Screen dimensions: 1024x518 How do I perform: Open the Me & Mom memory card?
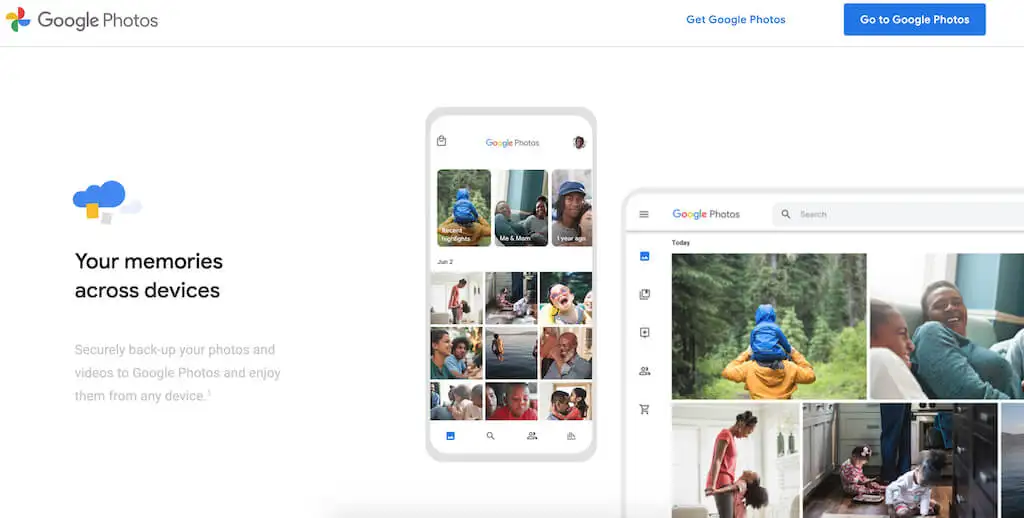click(x=520, y=208)
